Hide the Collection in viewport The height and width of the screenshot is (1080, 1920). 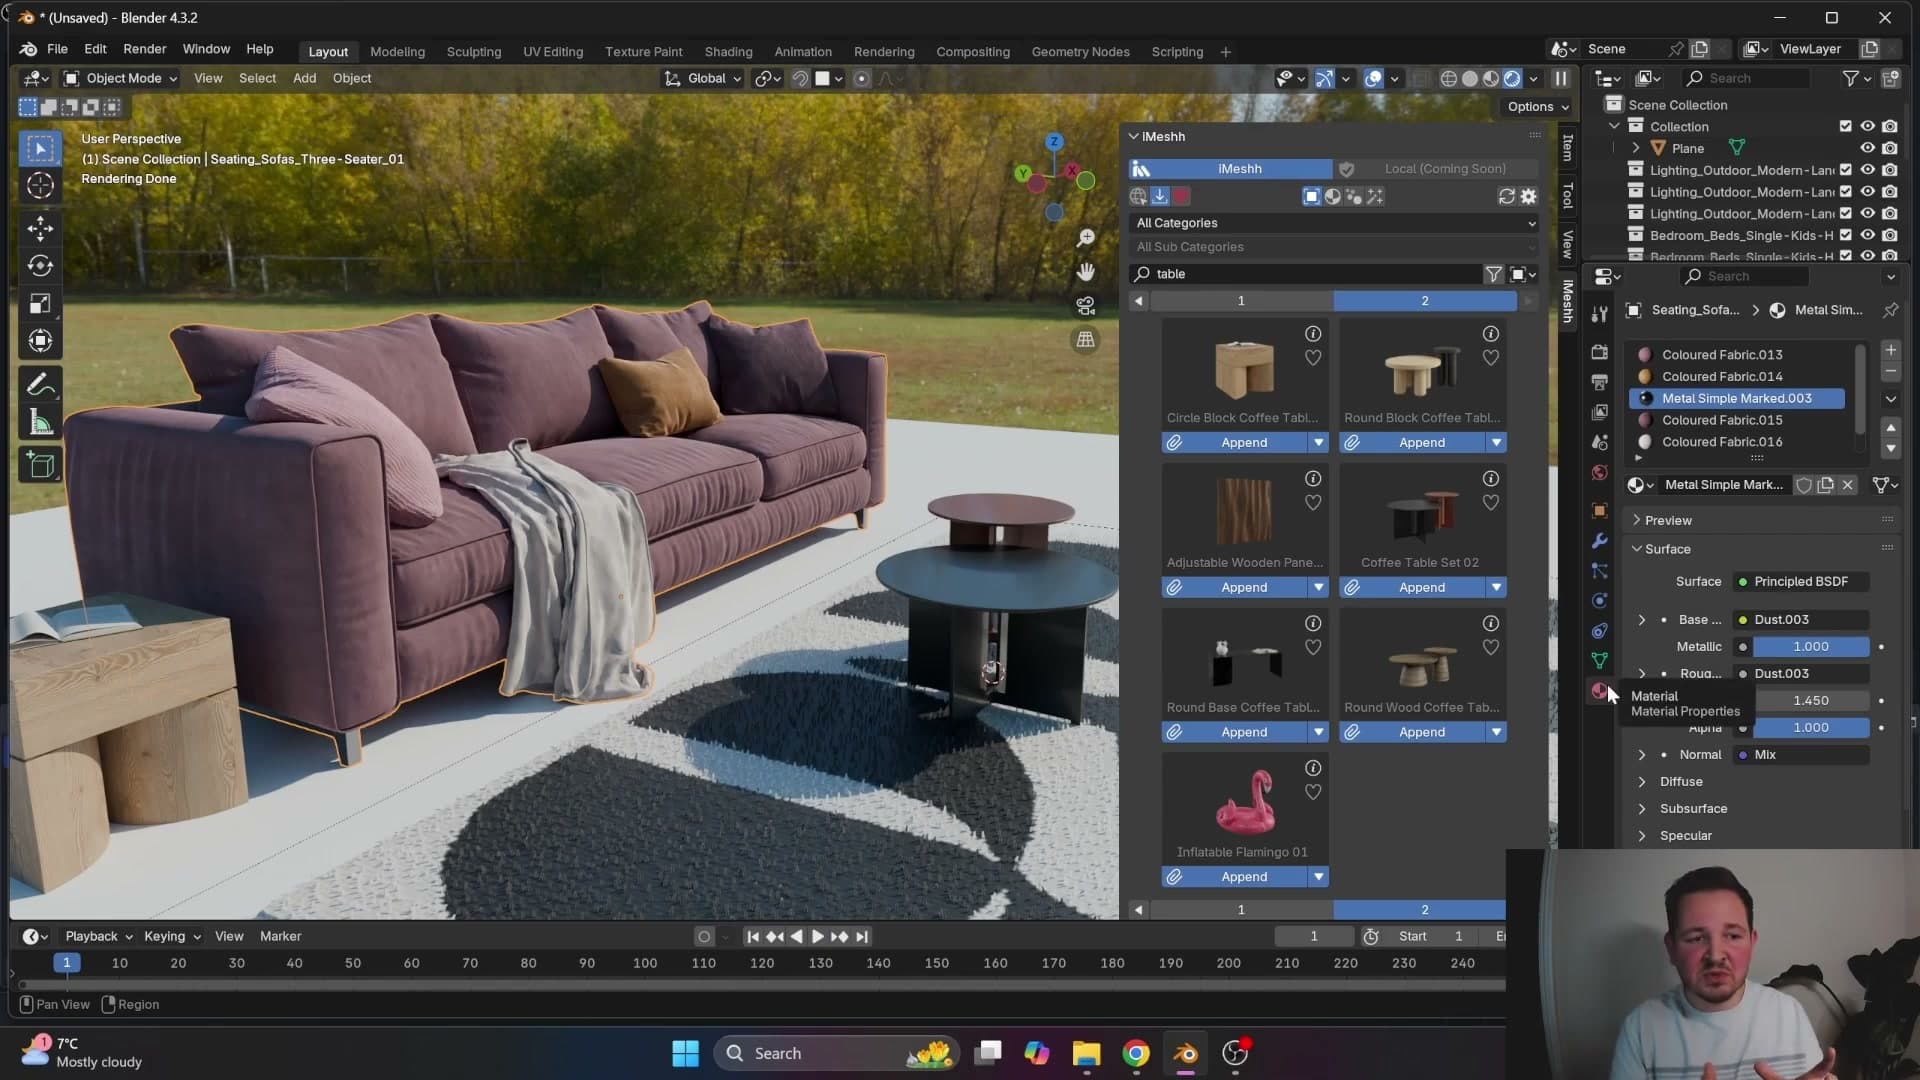coord(1867,126)
